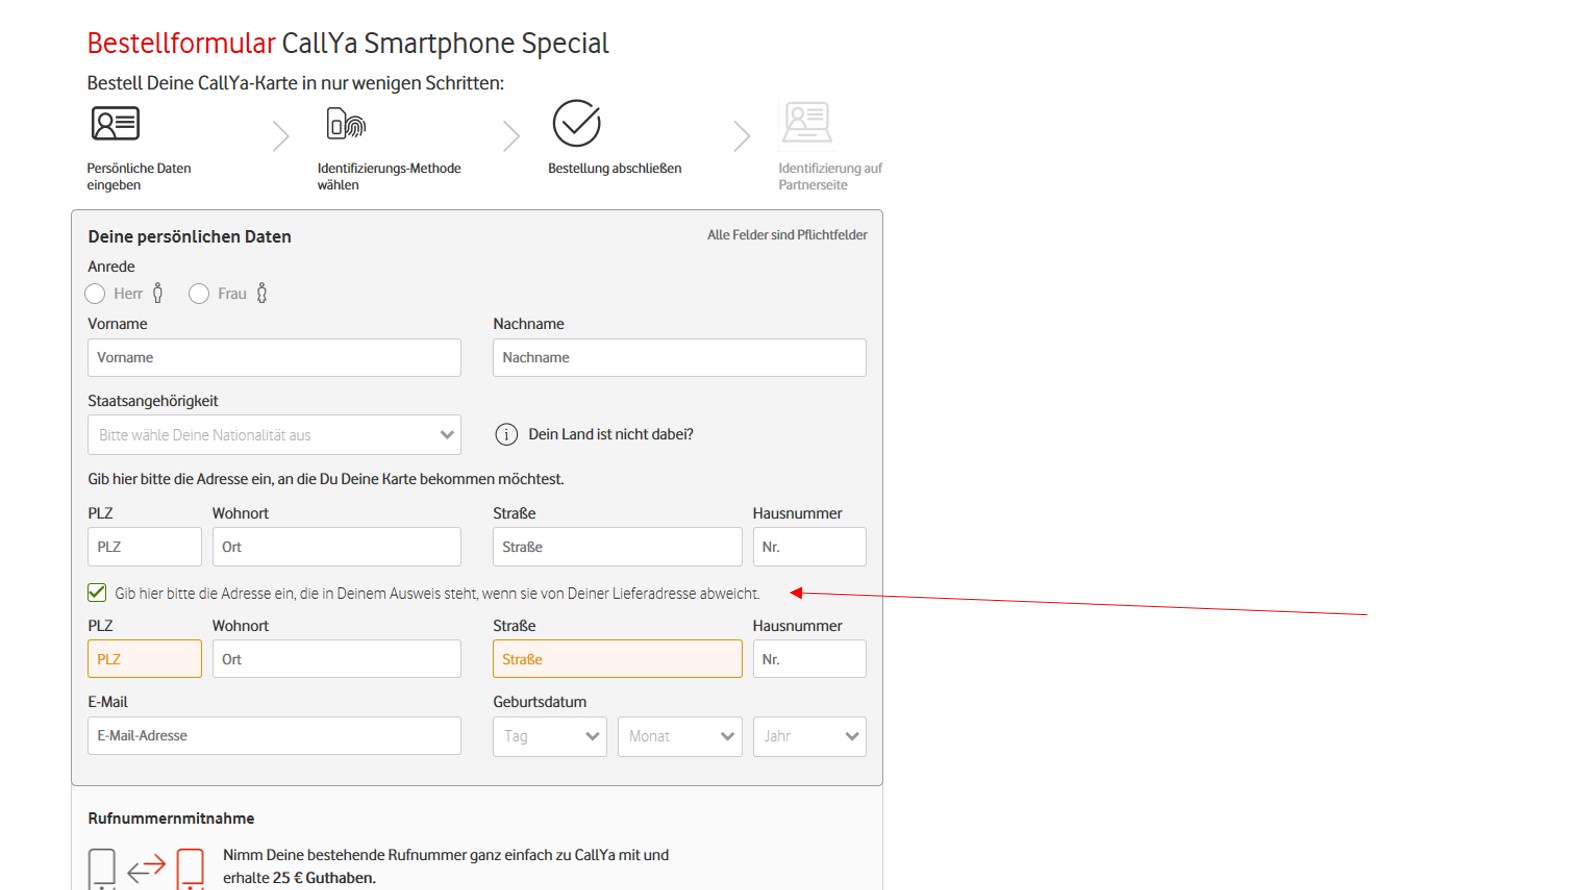Viewport: 1587px width, 890px height.
Task: Uncheck the differing ID address checkbox
Action: point(97,593)
